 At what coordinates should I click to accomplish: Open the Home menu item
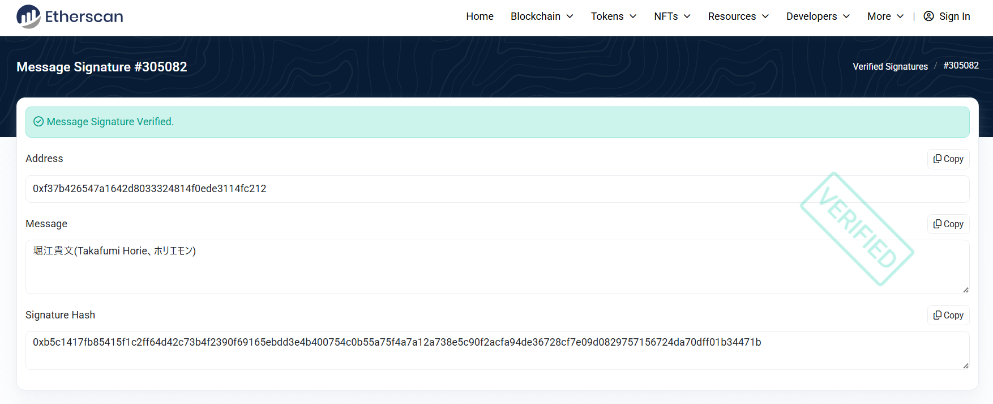(x=480, y=16)
